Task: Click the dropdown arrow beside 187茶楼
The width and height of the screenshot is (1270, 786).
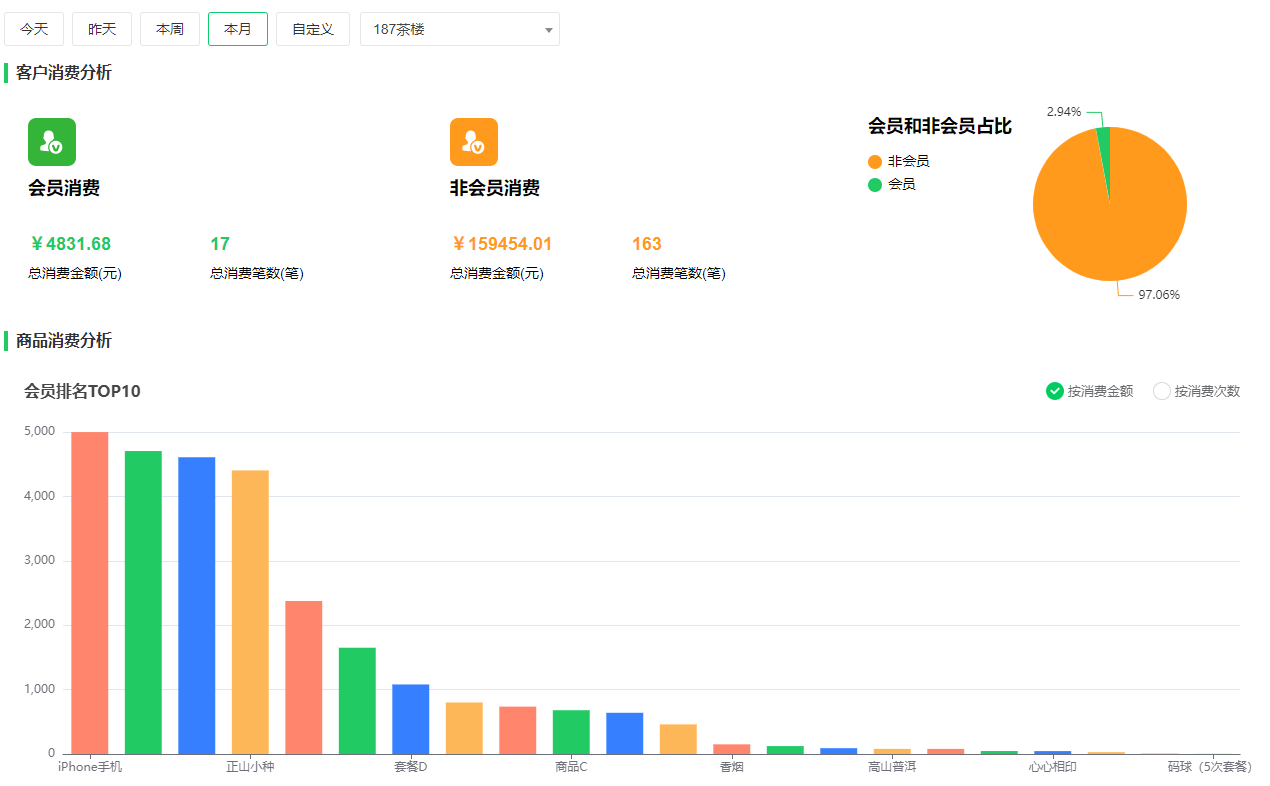Action: [548, 30]
